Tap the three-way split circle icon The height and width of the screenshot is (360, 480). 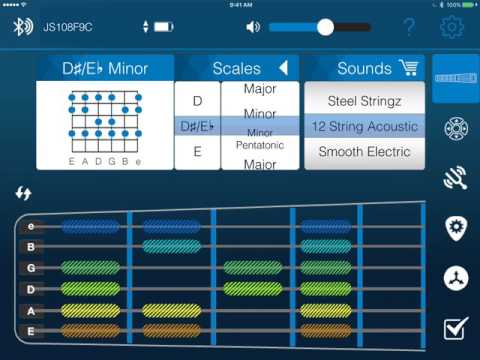click(x=456, y=278)
